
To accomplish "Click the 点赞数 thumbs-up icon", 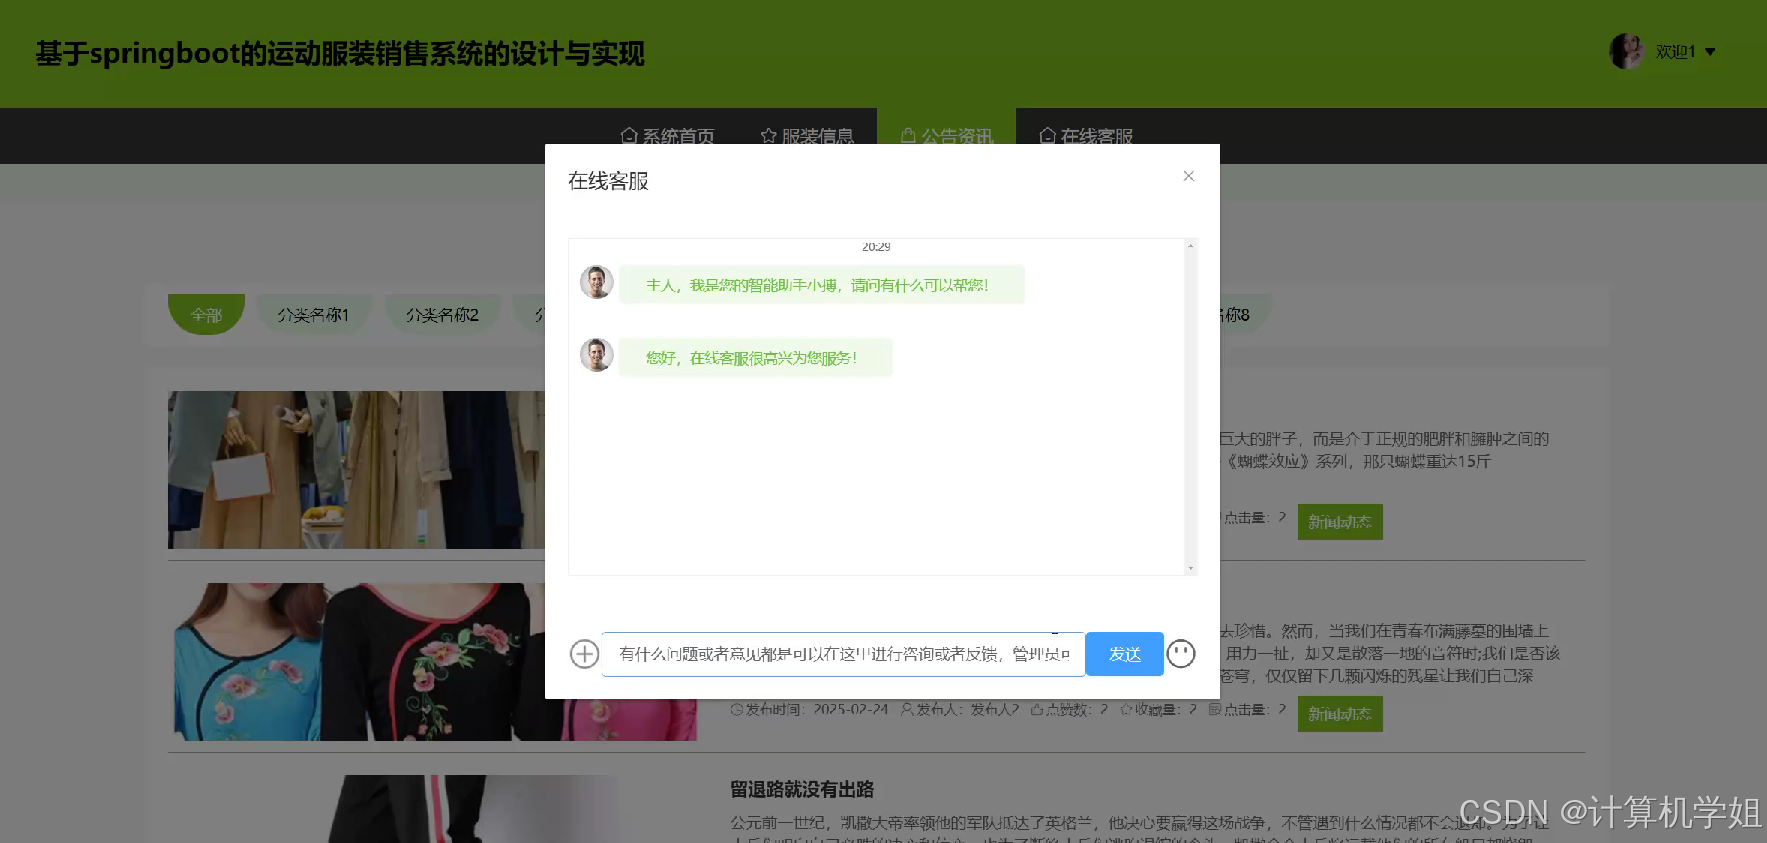I will pos(1037,709).
